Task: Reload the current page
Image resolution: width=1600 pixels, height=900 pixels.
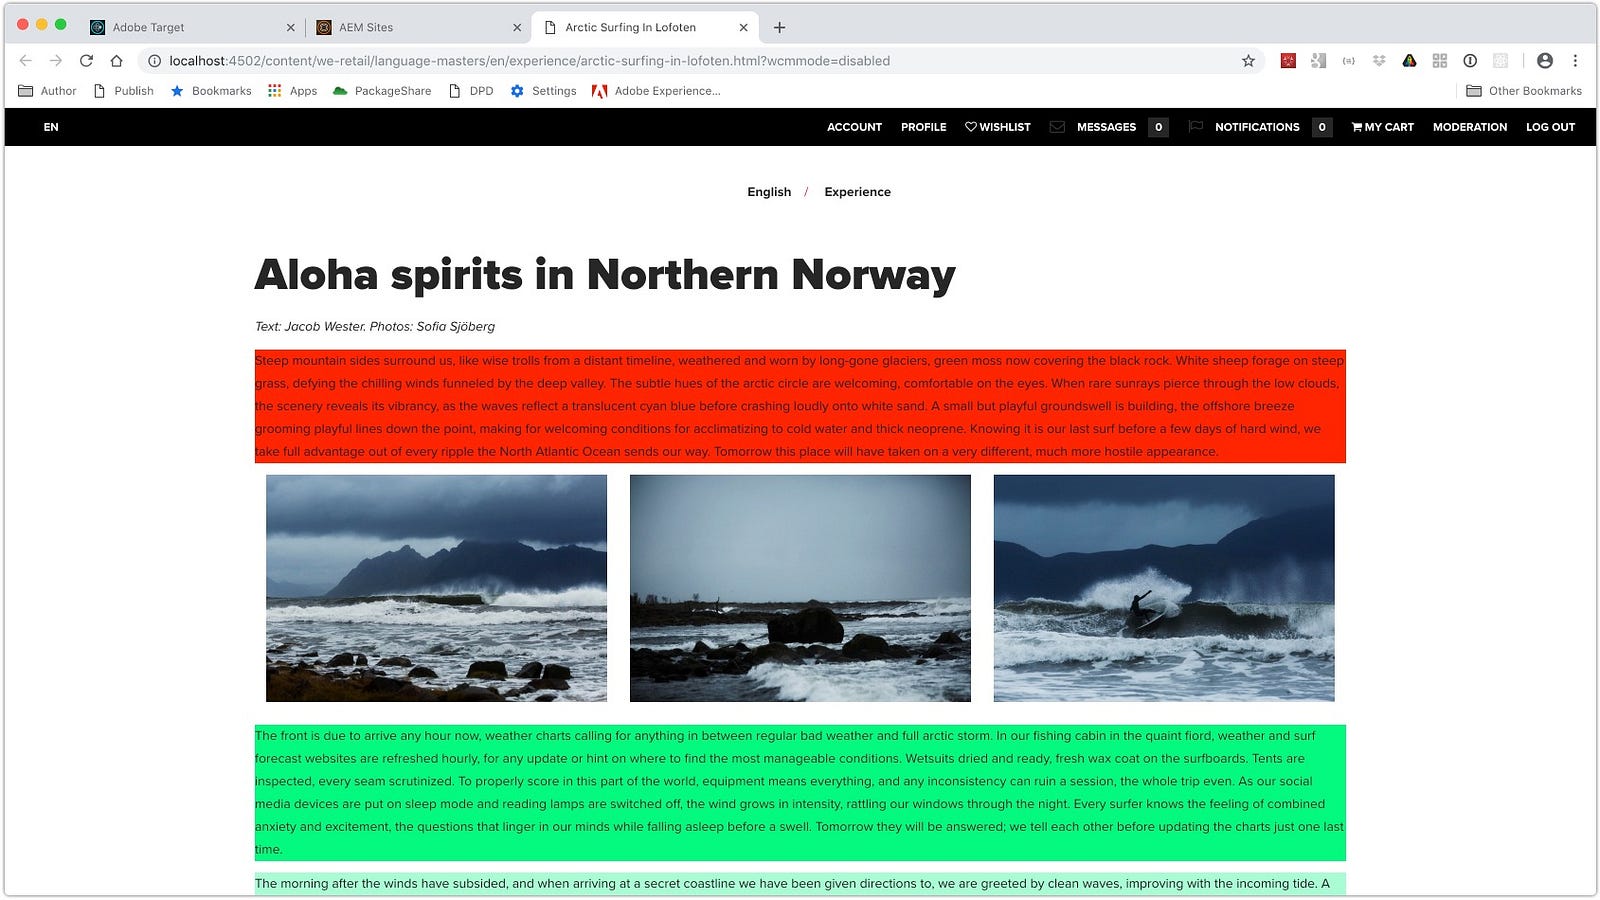Action: [x=87, y=61]
